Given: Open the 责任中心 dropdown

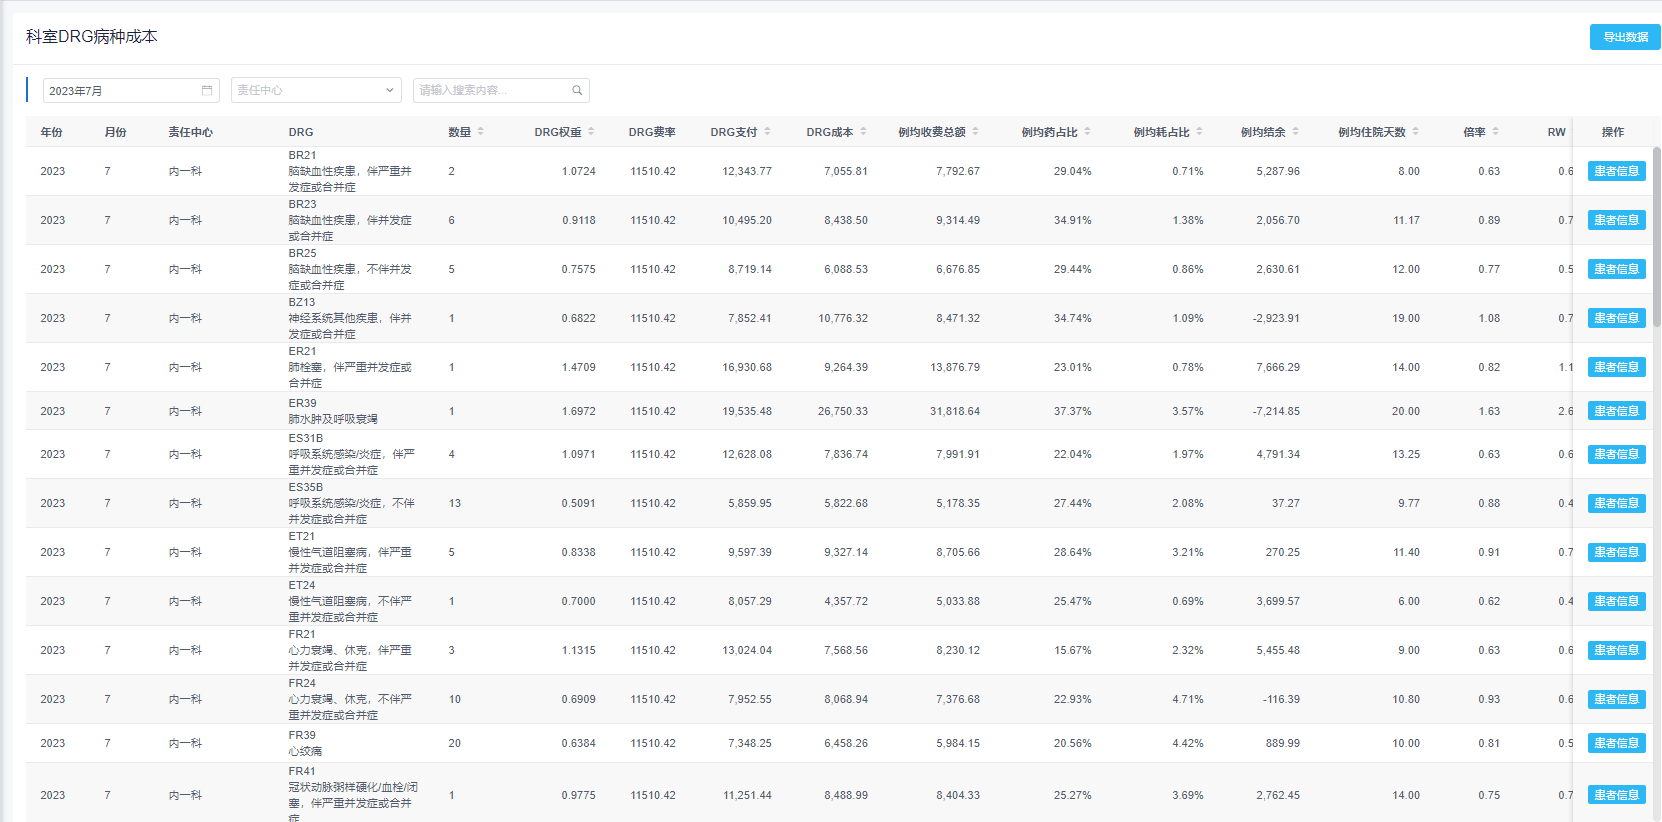Looking at the screenshot, I should (316, 90).
